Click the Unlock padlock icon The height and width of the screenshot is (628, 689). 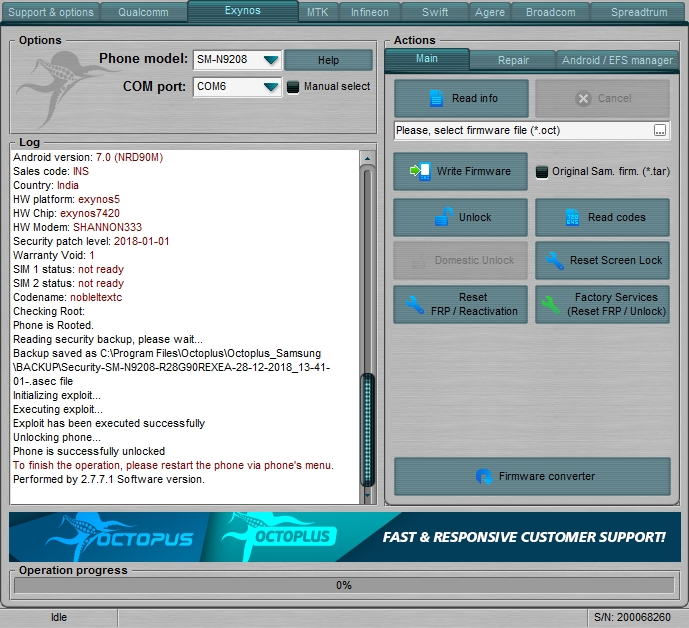pyautogui.click(x=444, y=217)
